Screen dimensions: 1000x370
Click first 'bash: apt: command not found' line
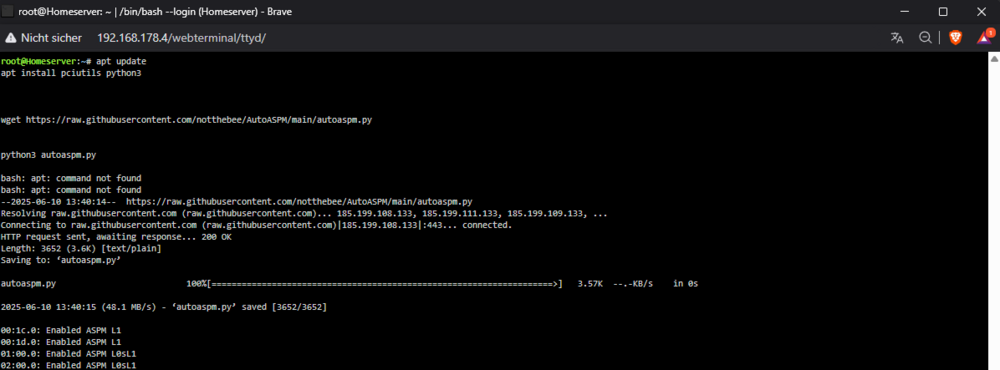pyautogui.click(x=71, y=178)
